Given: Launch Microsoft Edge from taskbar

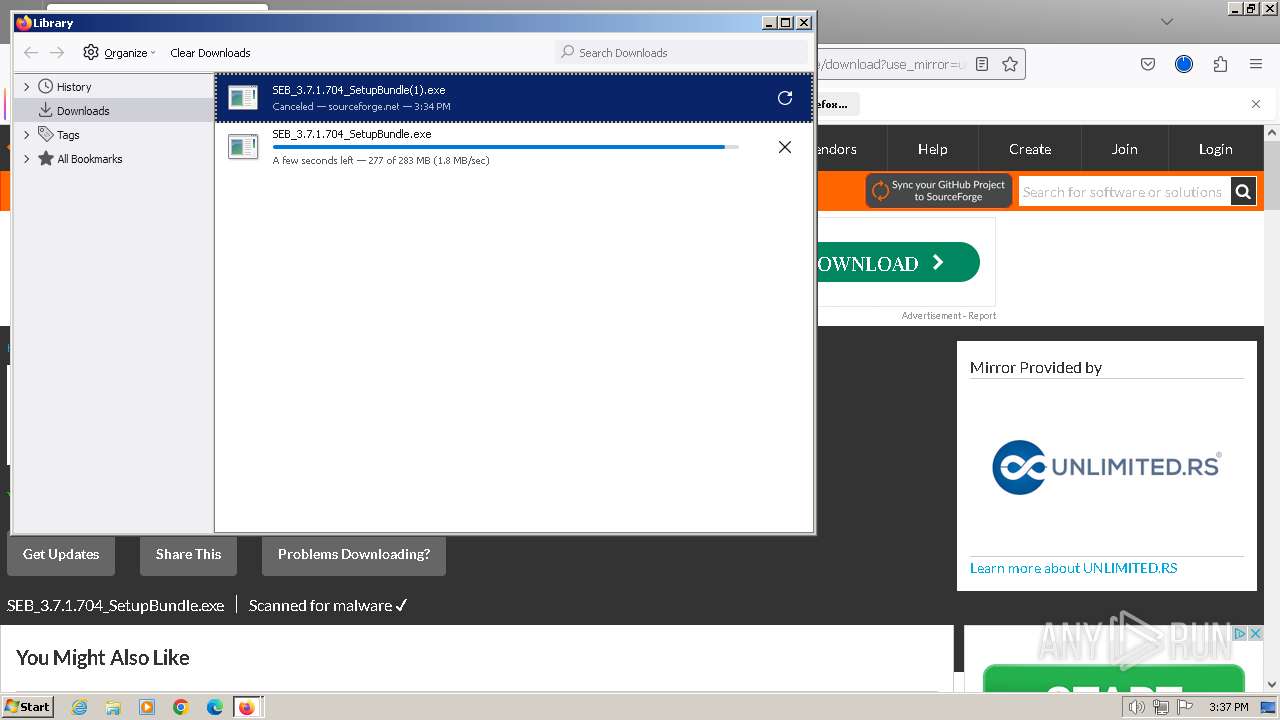Looking at the screenshot, I should 215,707.
